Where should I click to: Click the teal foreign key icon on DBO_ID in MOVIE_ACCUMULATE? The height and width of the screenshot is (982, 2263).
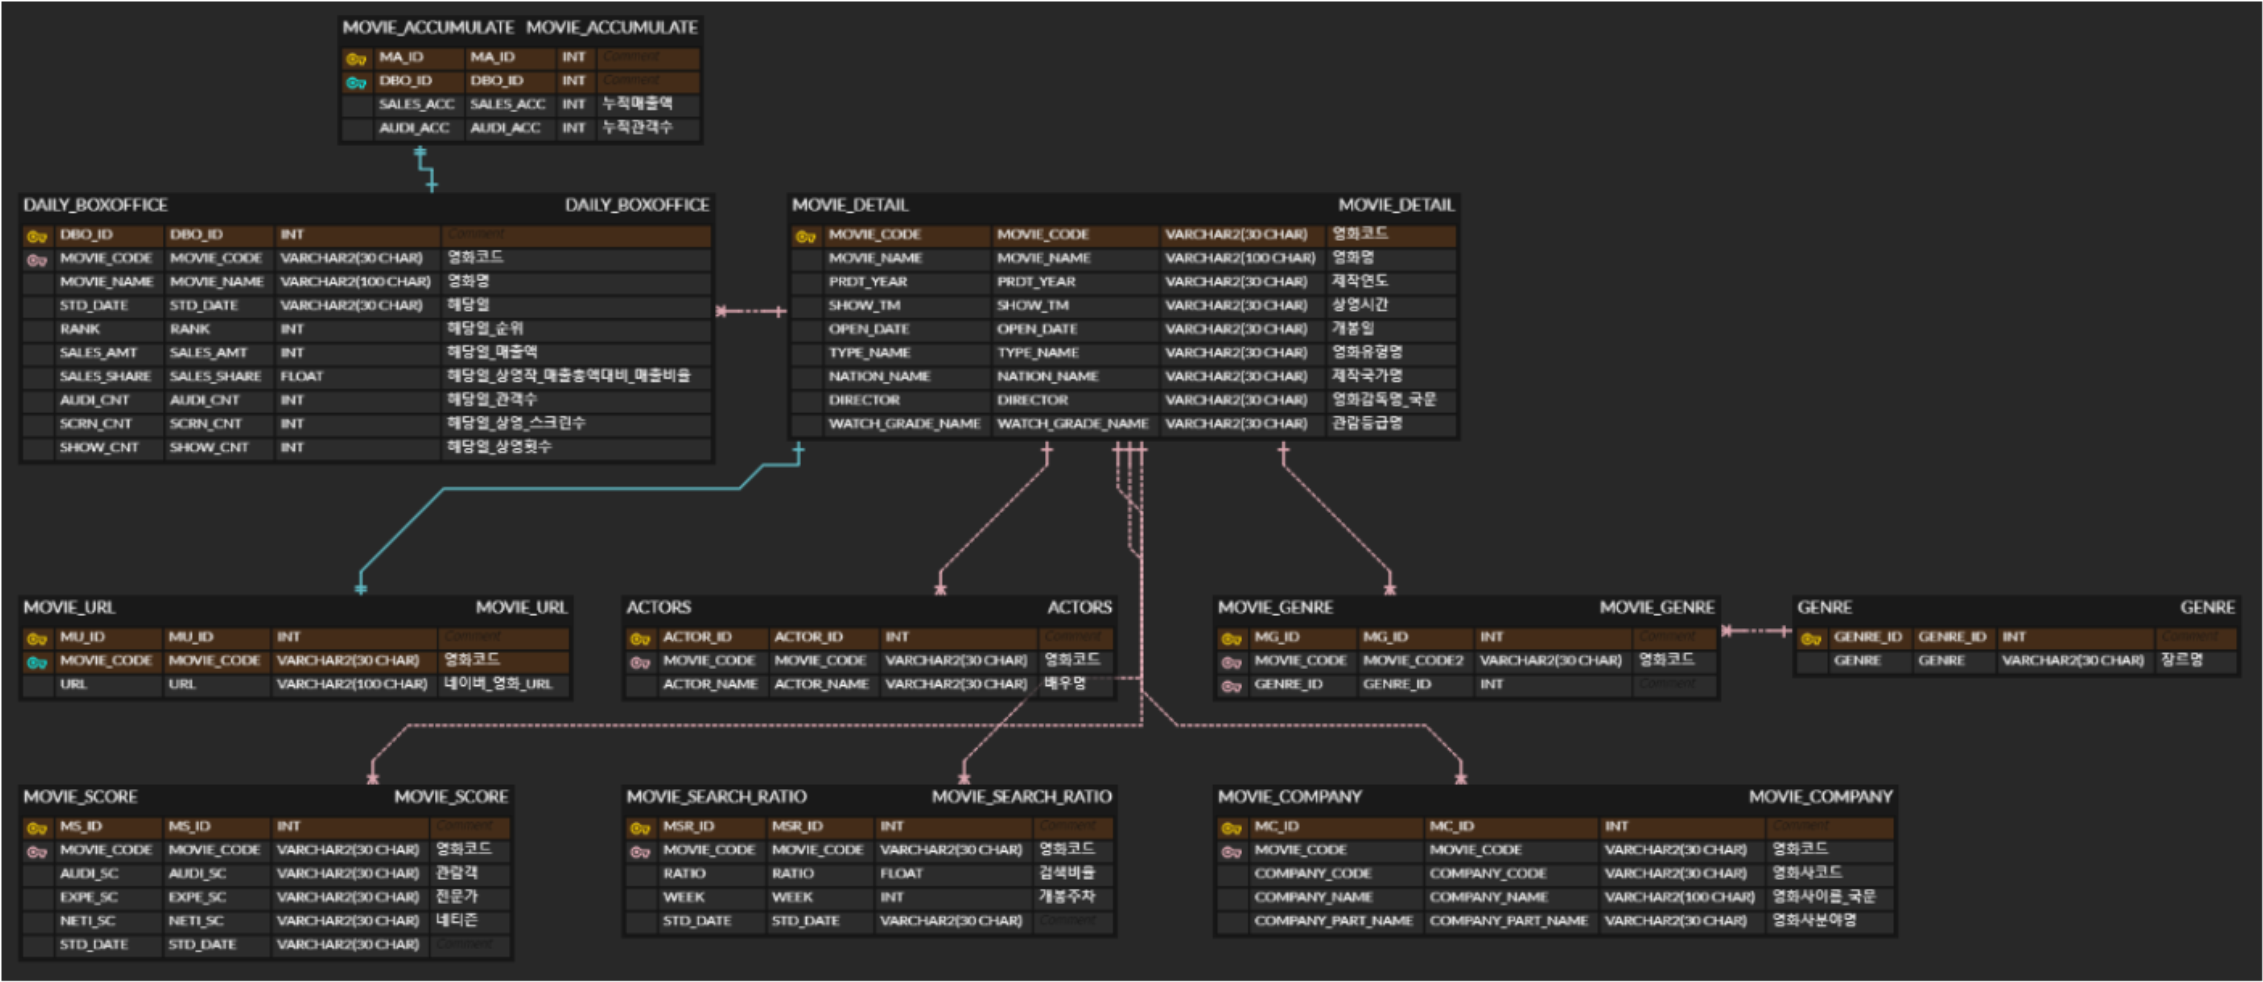pos(354,81)
